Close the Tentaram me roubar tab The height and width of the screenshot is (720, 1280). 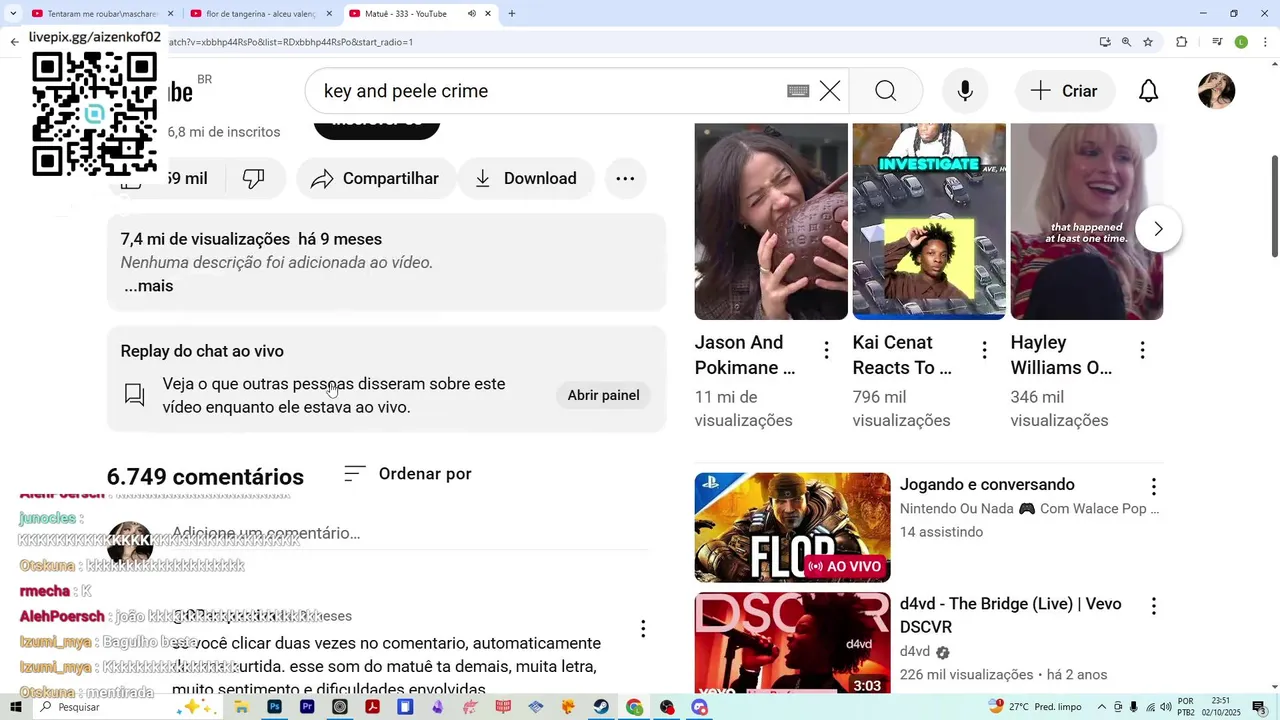click(170, 14)
